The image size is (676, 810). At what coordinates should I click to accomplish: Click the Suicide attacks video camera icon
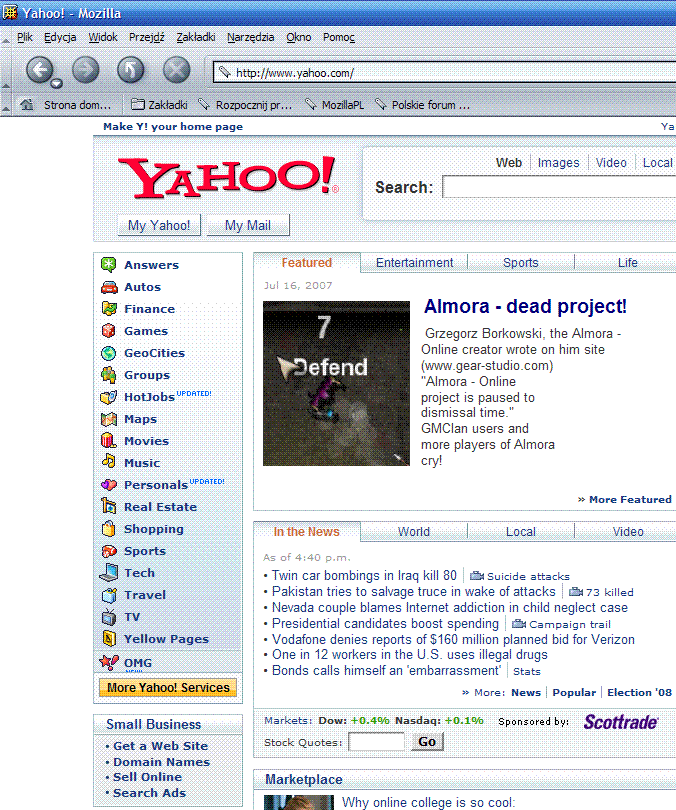click(x=477, y=576)
